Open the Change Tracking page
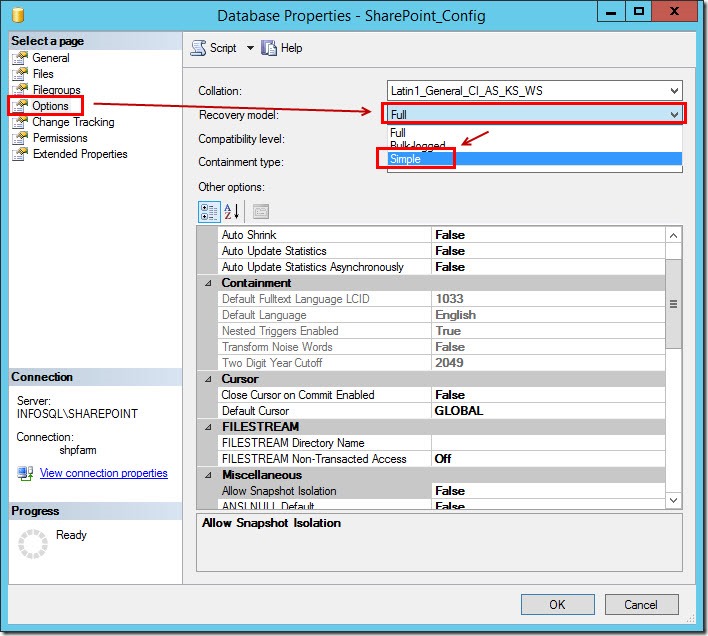Image resolution: width=708 pixels, height=636 pixels. (x=73, y=122)
